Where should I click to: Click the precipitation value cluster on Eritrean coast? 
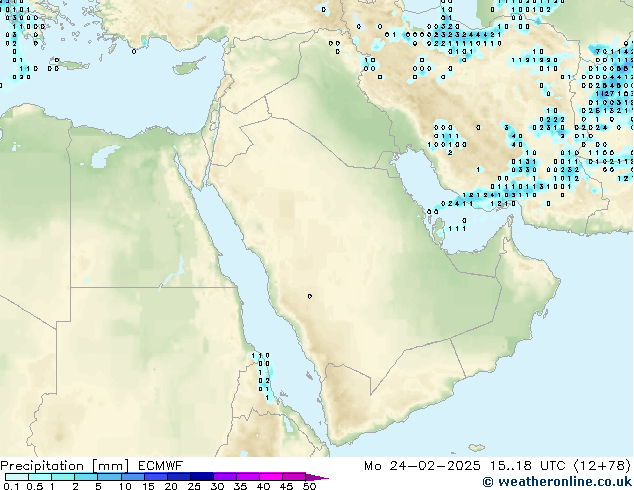click(262, 375)
